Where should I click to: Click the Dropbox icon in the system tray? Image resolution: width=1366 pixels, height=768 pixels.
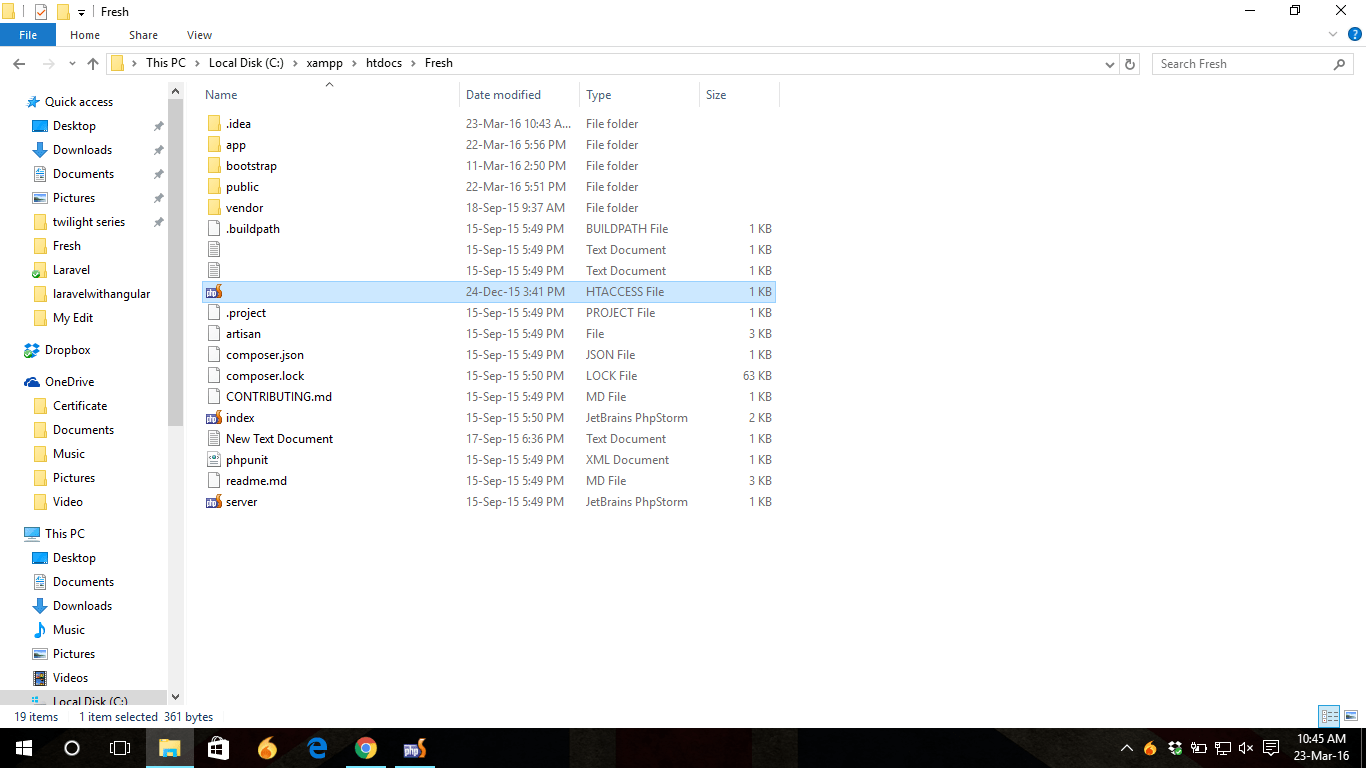[1175, 748]
